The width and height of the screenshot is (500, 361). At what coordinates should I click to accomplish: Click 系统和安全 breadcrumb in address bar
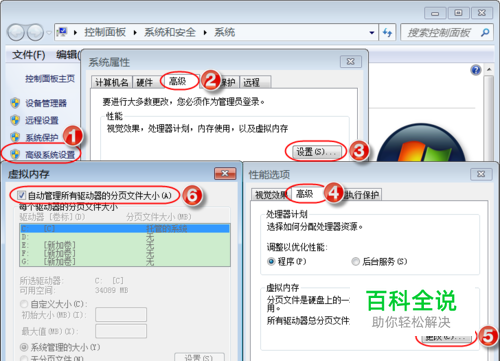click(x=170, y=32)
